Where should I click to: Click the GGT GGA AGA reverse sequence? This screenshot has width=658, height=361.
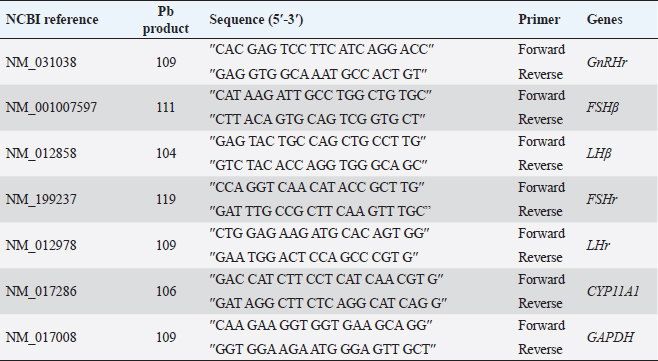323,349
